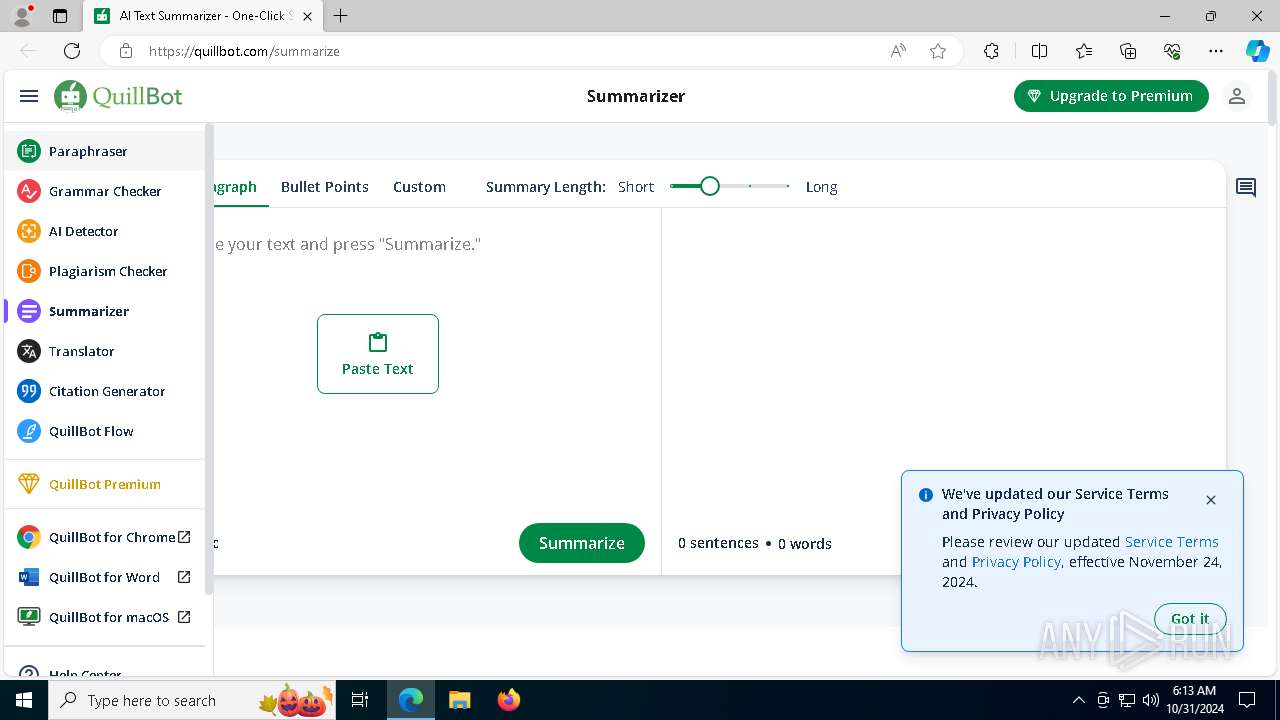This screenshot has width=1280, height=720.
Task: Click the text input placeholder area
Action: 347,244
